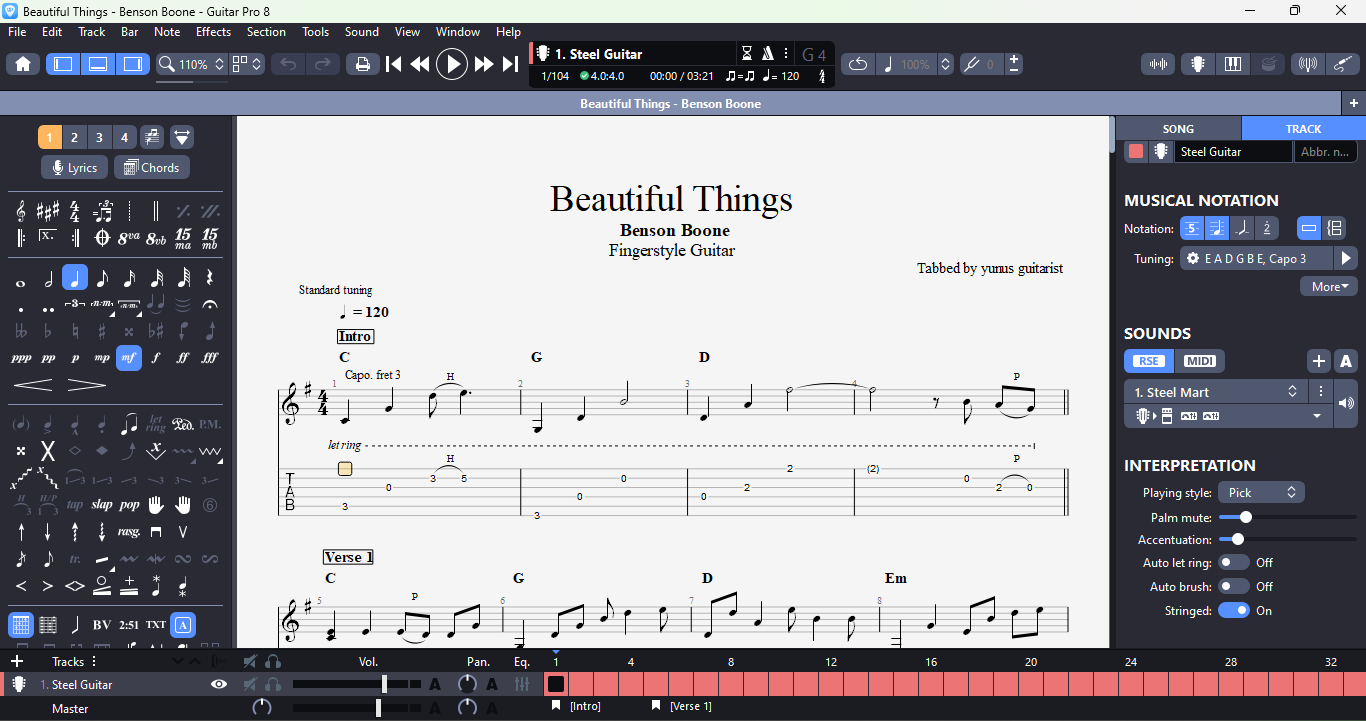
Task: Apply the slap effect
Action: (x=102, y=505)
